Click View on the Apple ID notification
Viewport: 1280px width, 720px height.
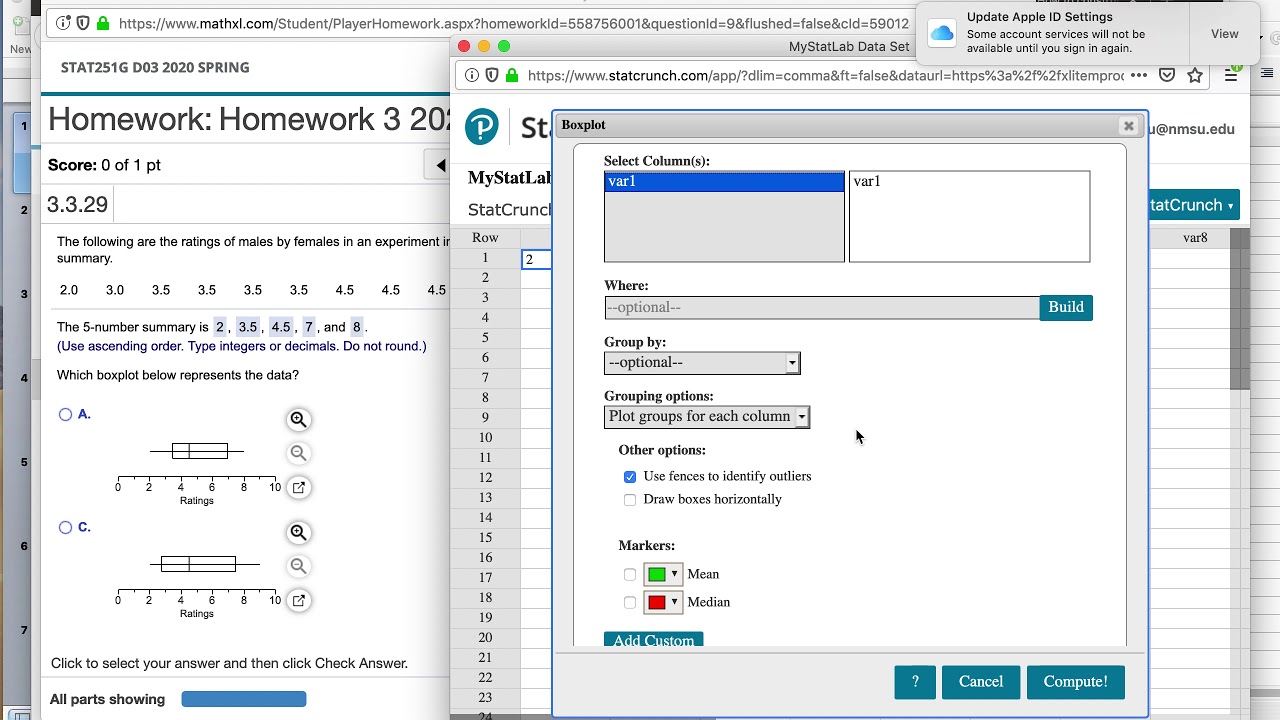pyautogui.click(x=1225, y=33)
